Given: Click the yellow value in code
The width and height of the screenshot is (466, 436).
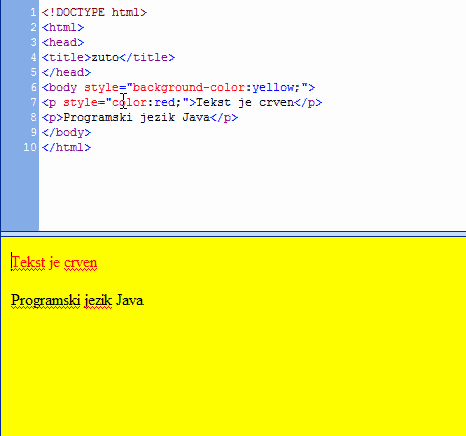Looking at the screenshot, I should point(273,87).
